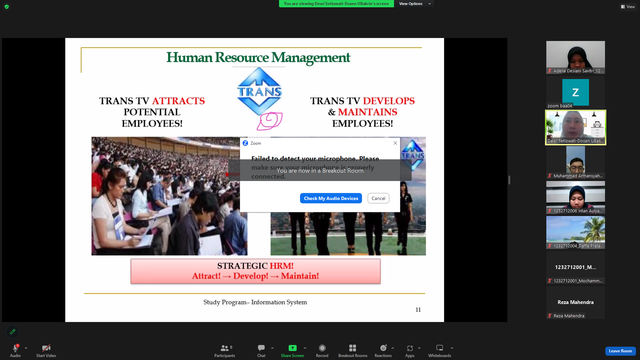Click the blue Leave Room button
The height and width of the screenshot is (360, 640).
(620, 351)
